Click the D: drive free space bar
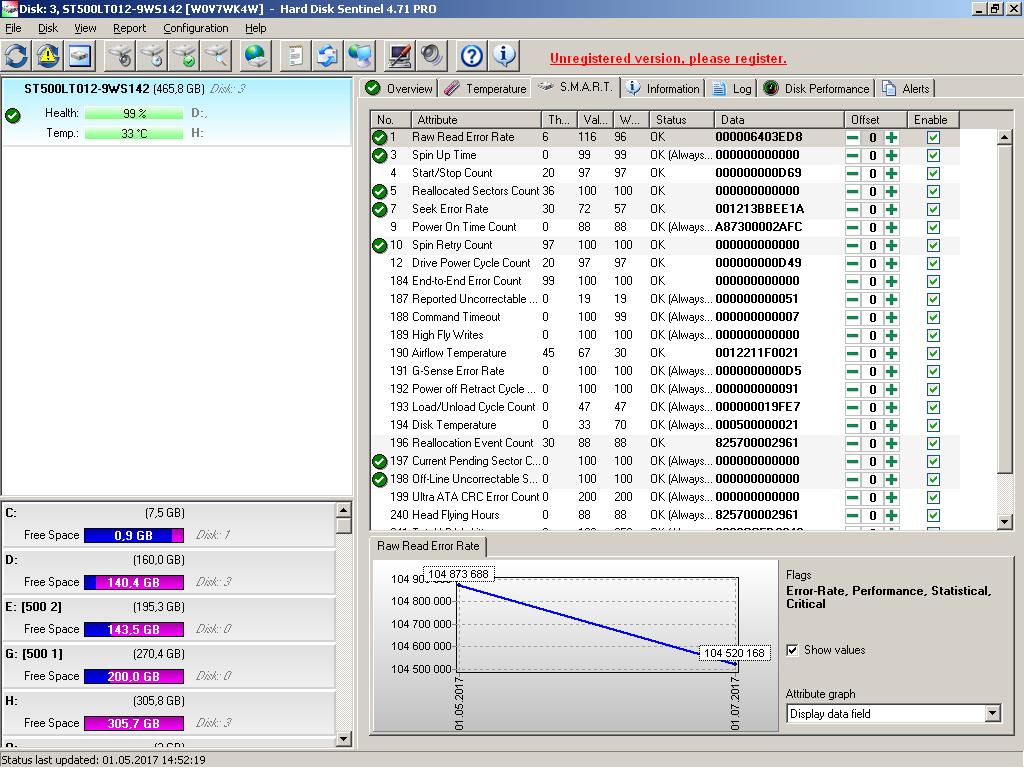Viewport: 1024px width, 768px height. coord(133,582)
